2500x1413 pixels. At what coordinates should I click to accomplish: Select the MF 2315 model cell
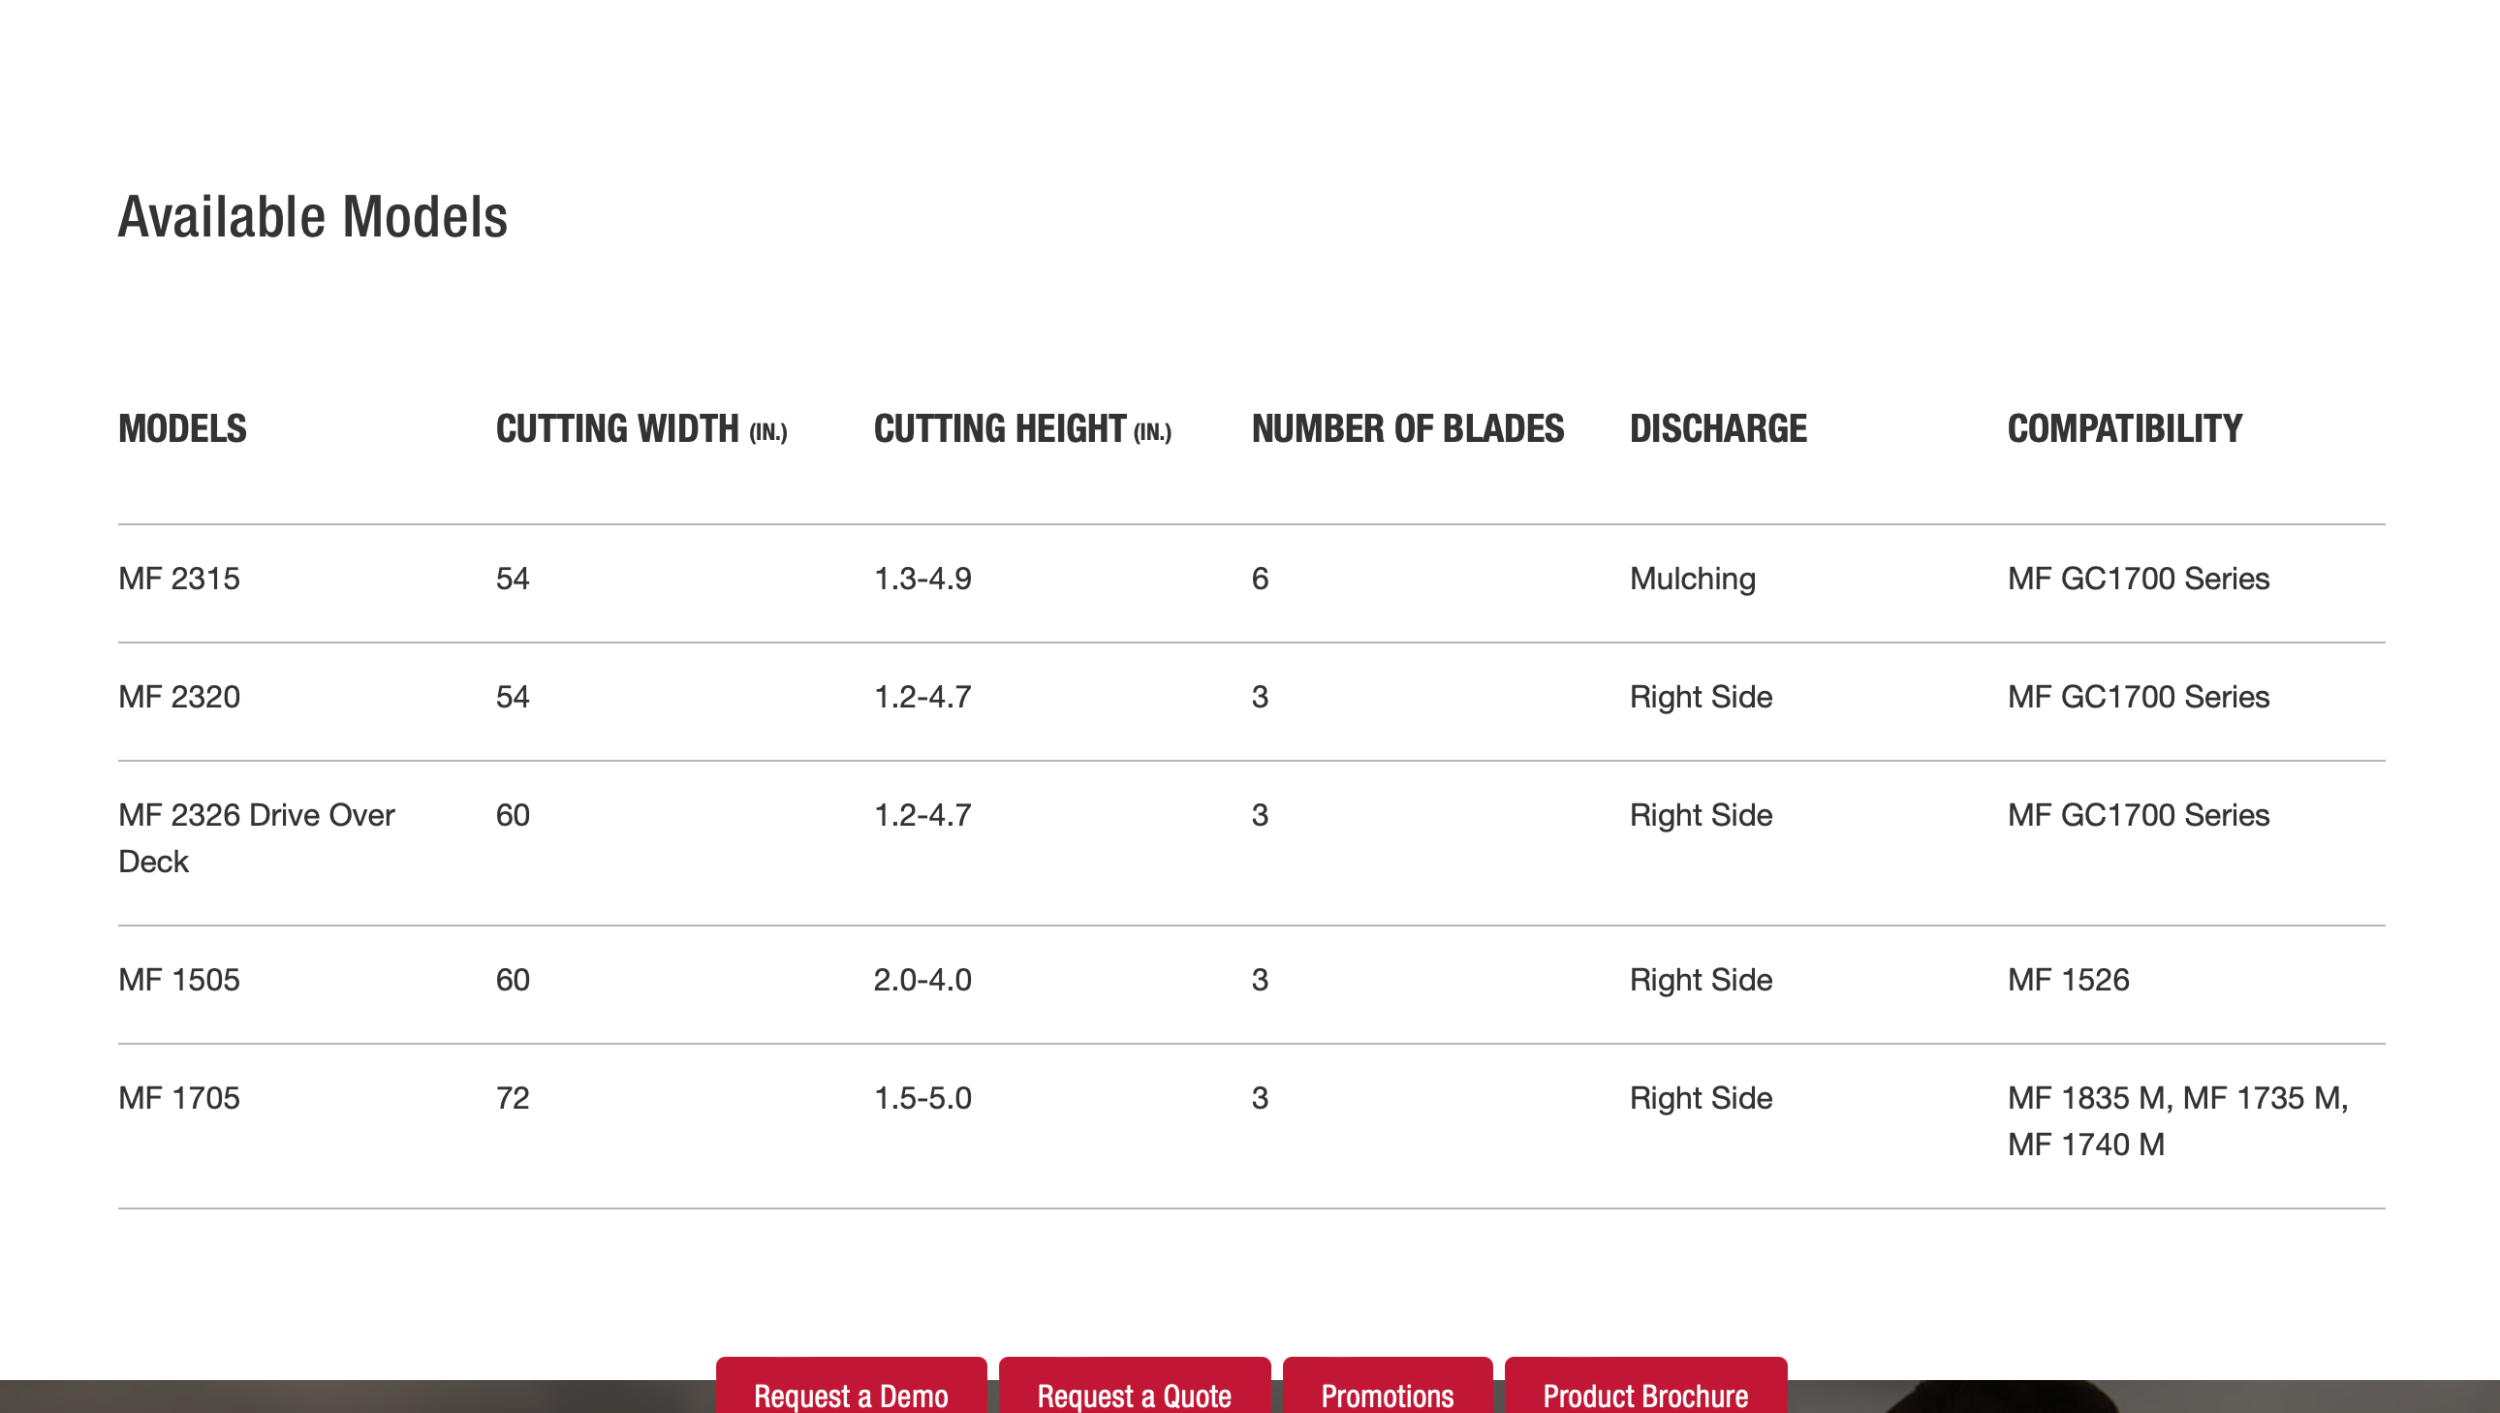pyautogui.click(x=179, y=579)
